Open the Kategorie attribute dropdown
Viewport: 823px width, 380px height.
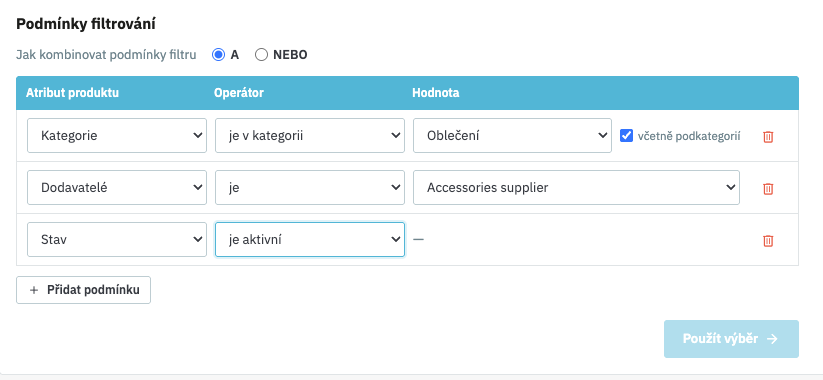tap(117, 135)
